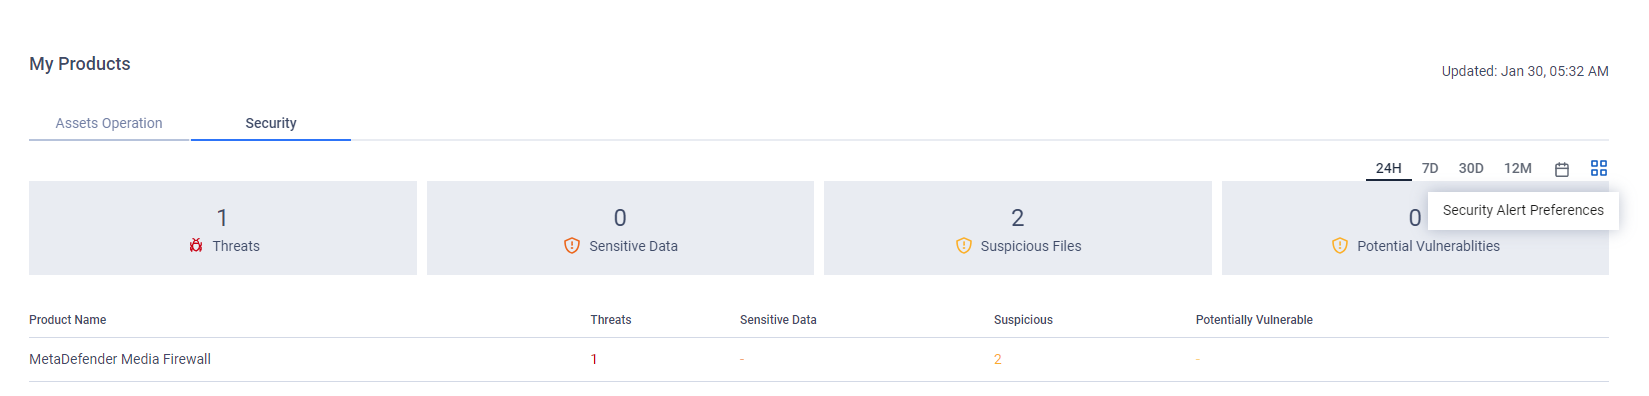Click the Product Name column header
The image size is (1649, 396).
tap(68, 320)
